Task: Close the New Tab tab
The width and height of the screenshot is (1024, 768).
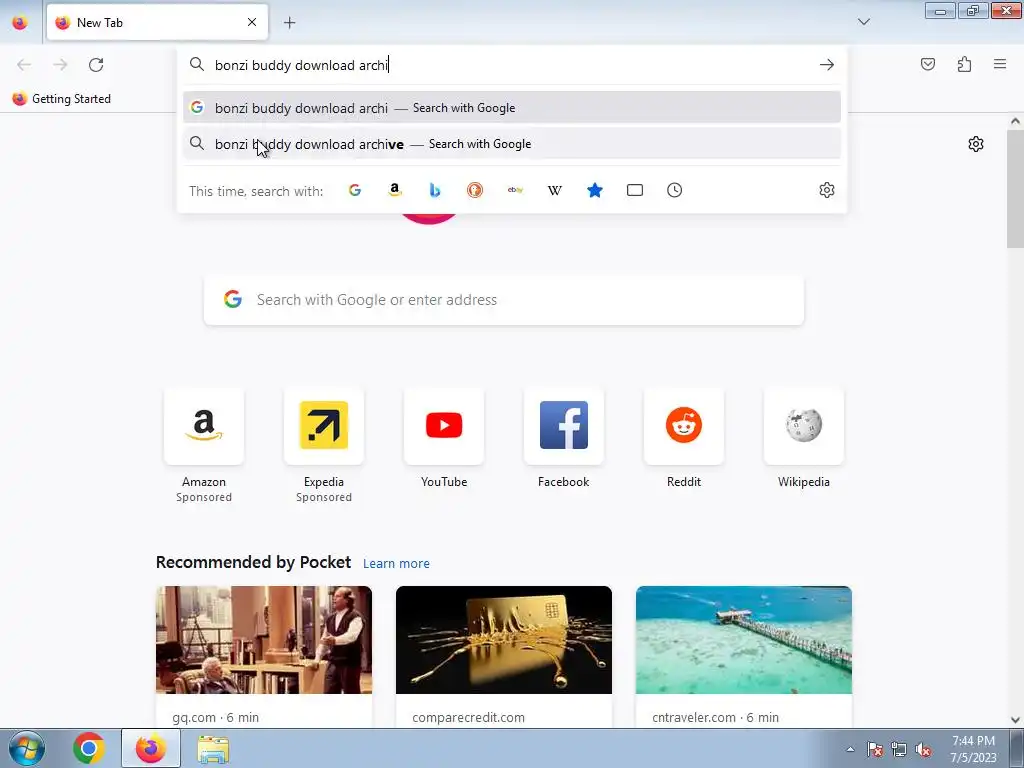Action: pyautogui.click(x=252, y=22)
